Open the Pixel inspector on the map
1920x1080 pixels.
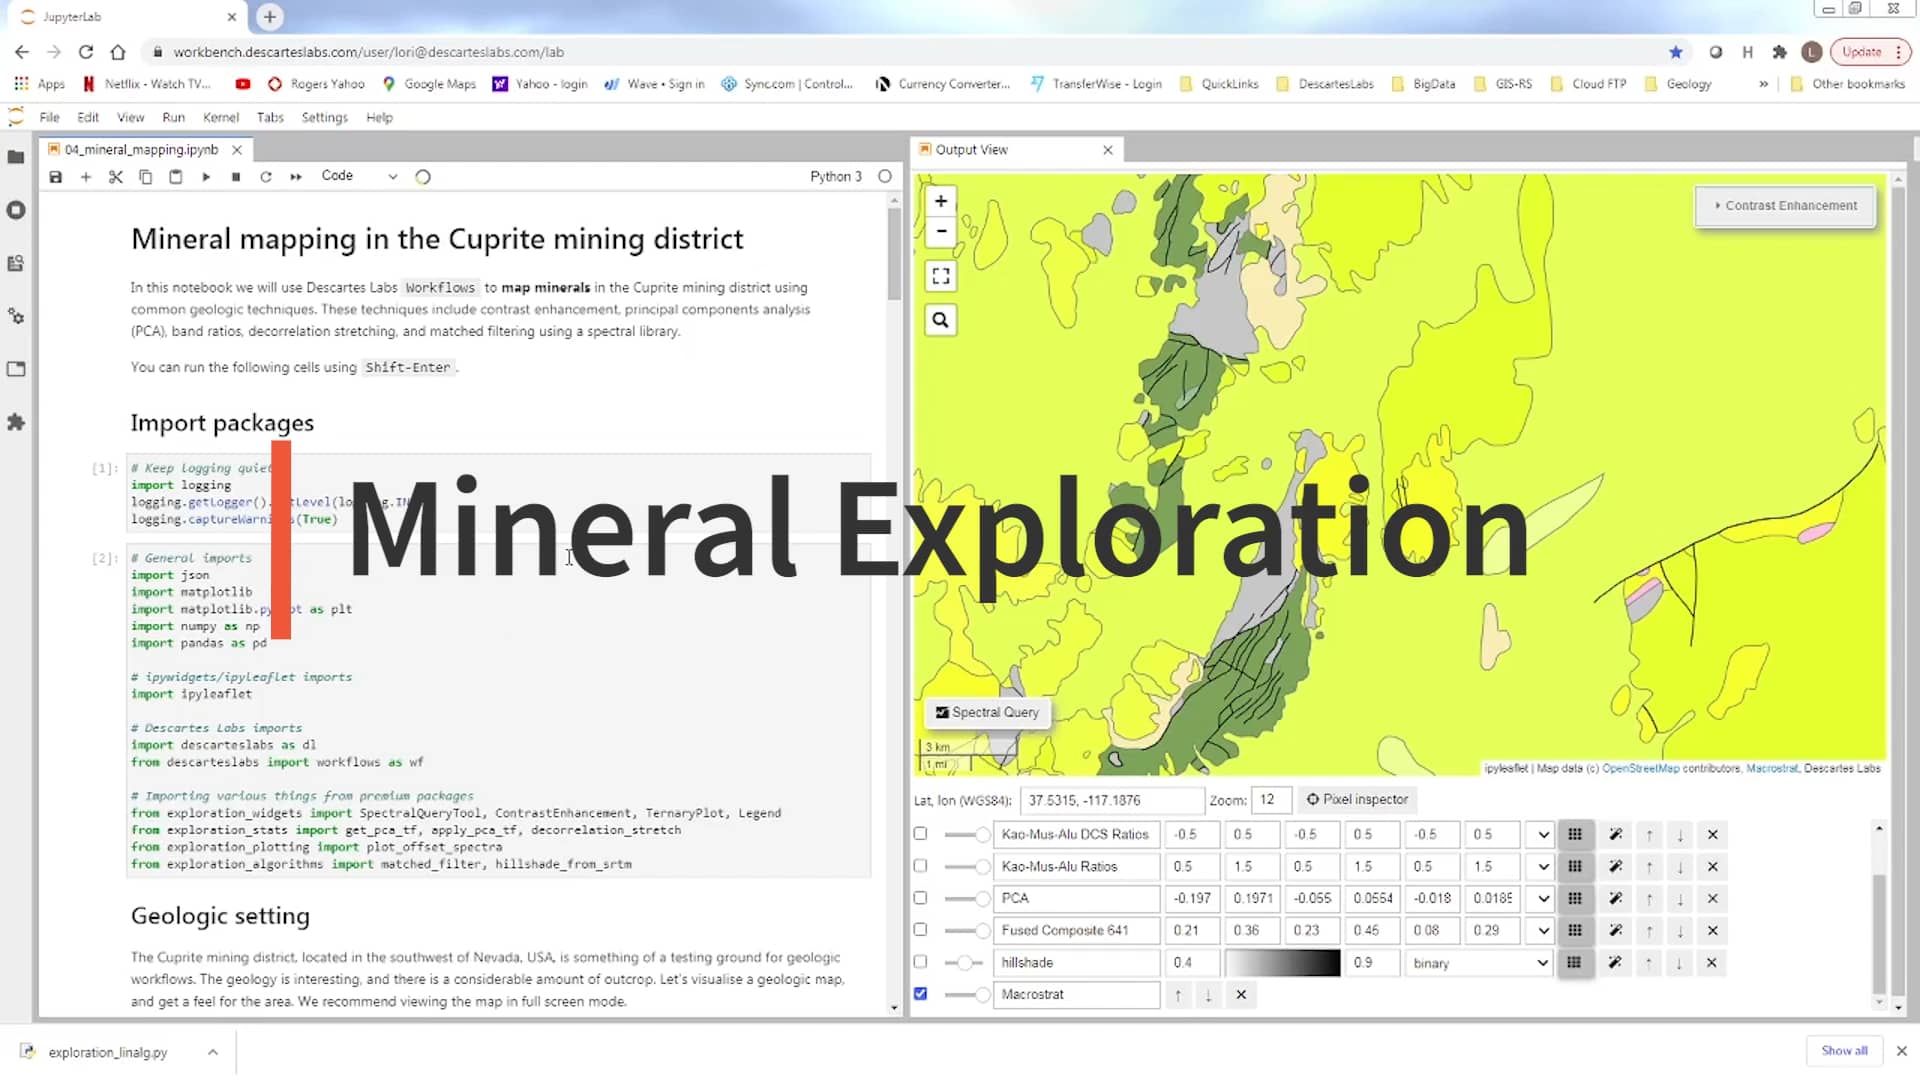point(1357,799)
